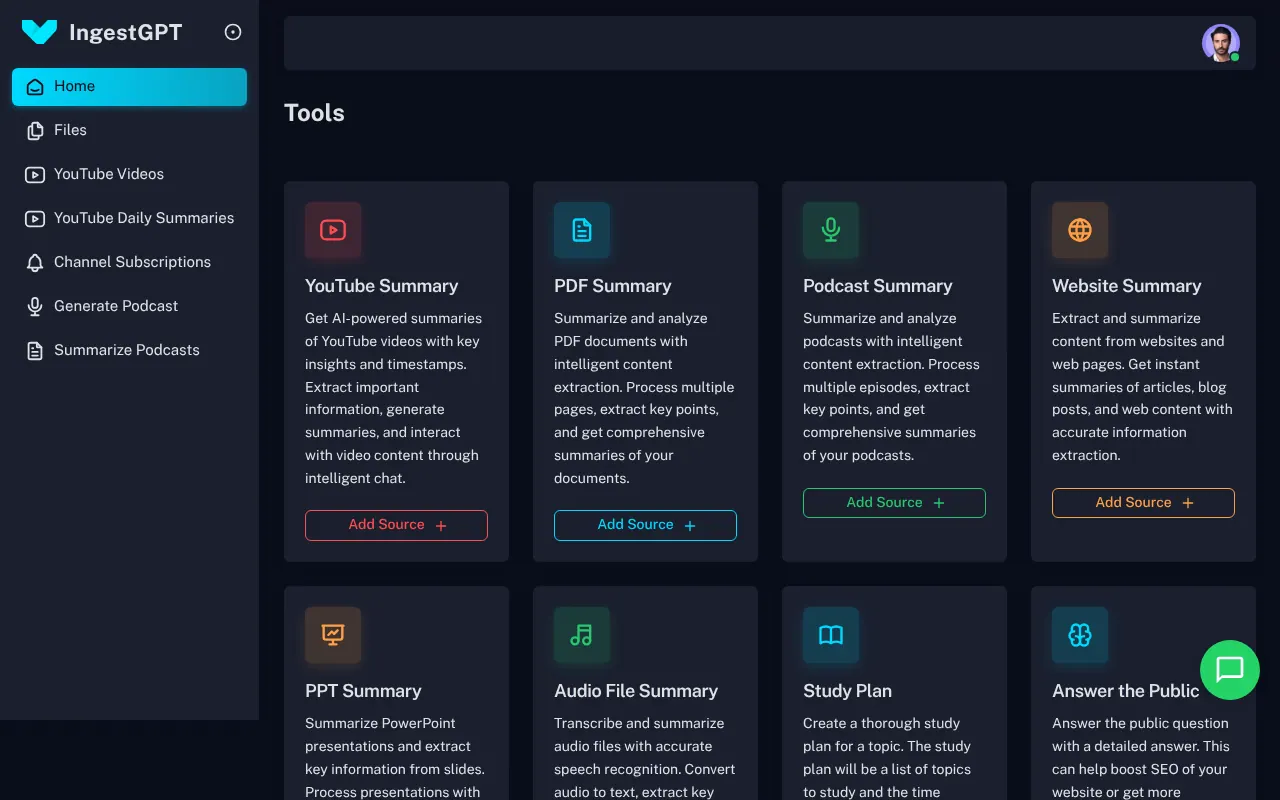Open YouTube Videos in the sidebar

click(129, 175)
